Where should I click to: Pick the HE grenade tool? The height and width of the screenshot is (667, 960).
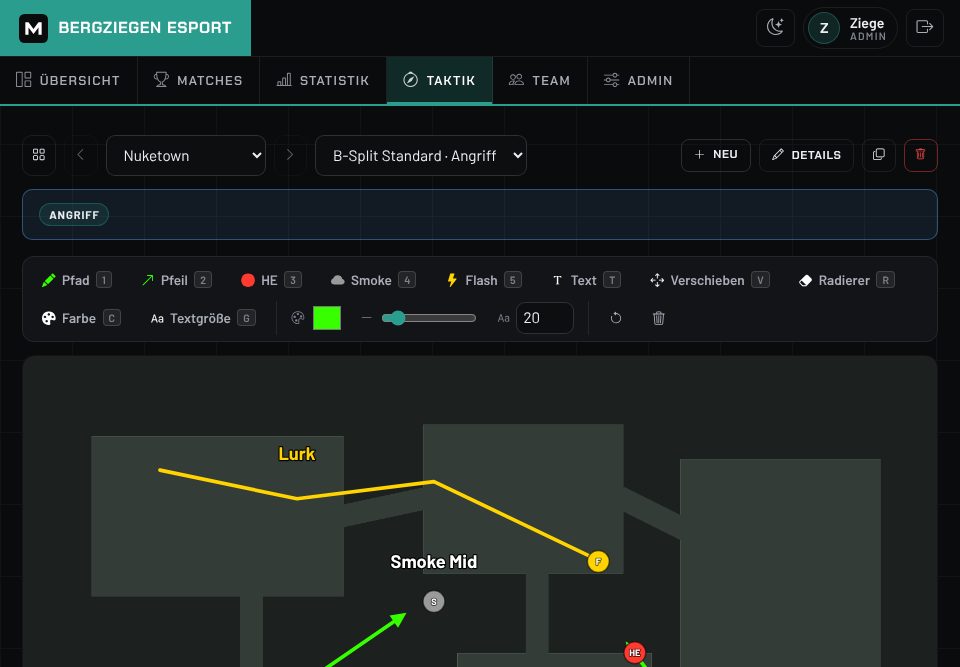click(x=271, y=281)
